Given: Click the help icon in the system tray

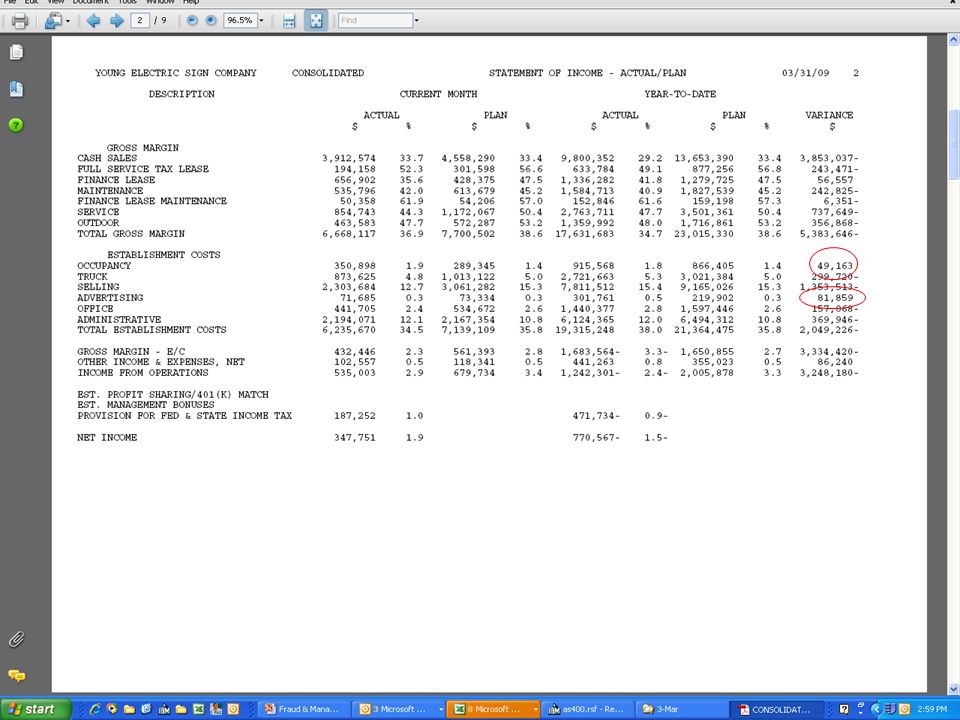Looking at the screenshot, I should [844, 709].
